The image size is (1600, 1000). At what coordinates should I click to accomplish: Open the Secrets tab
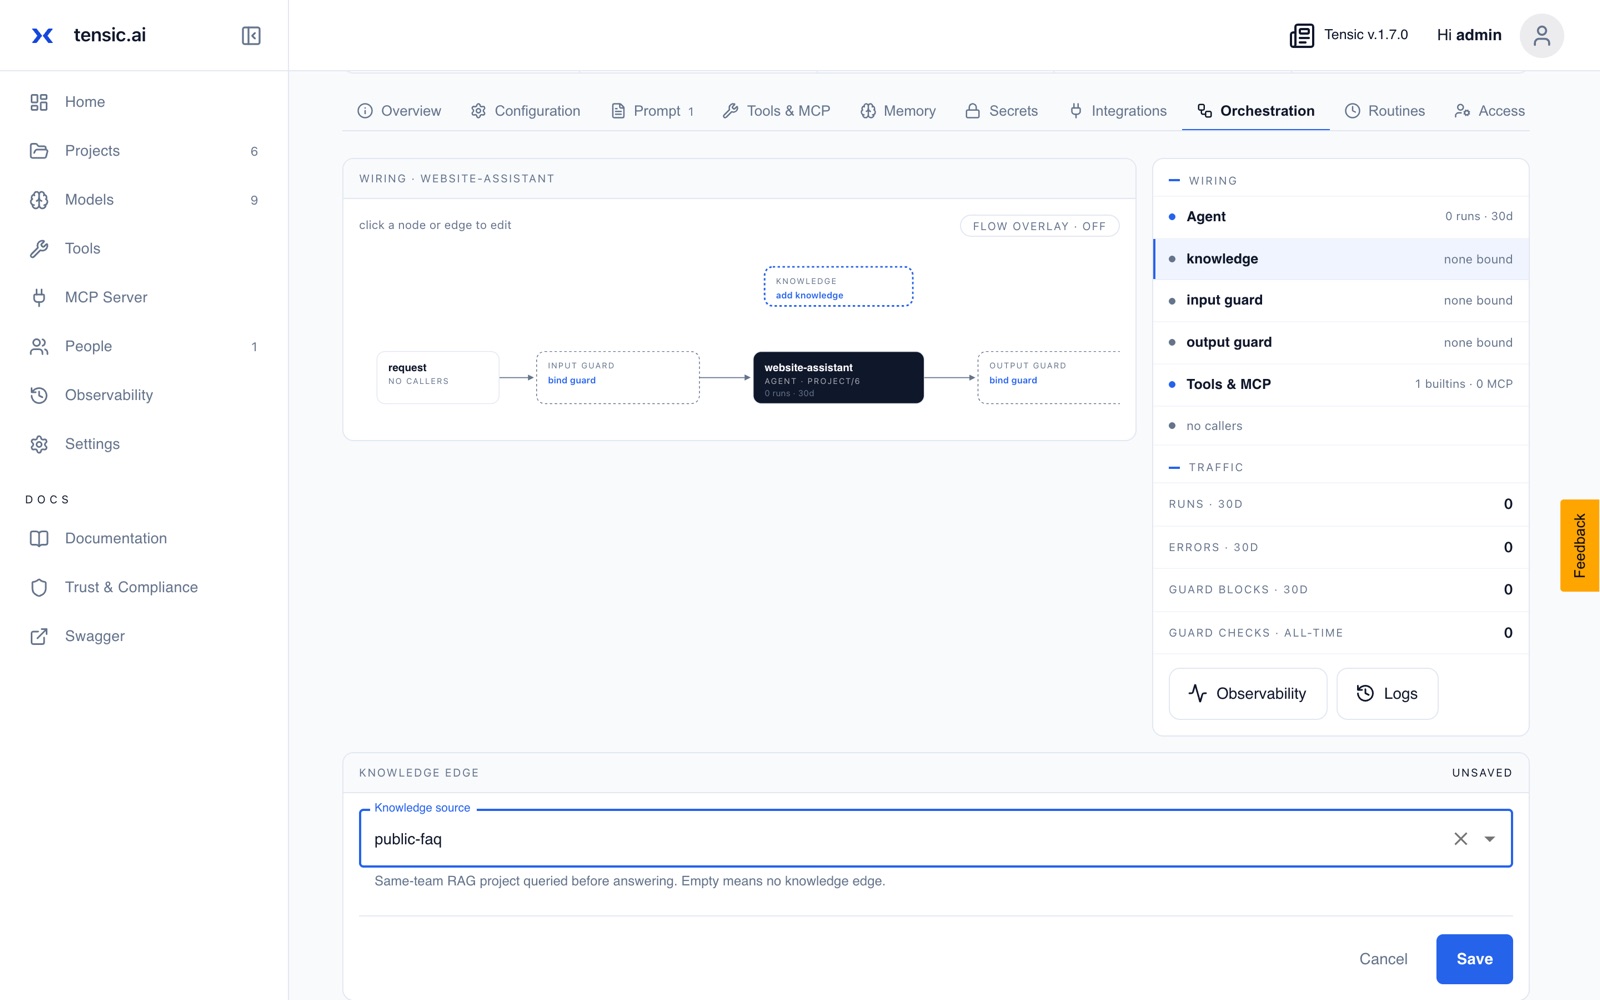[1001, 111]
